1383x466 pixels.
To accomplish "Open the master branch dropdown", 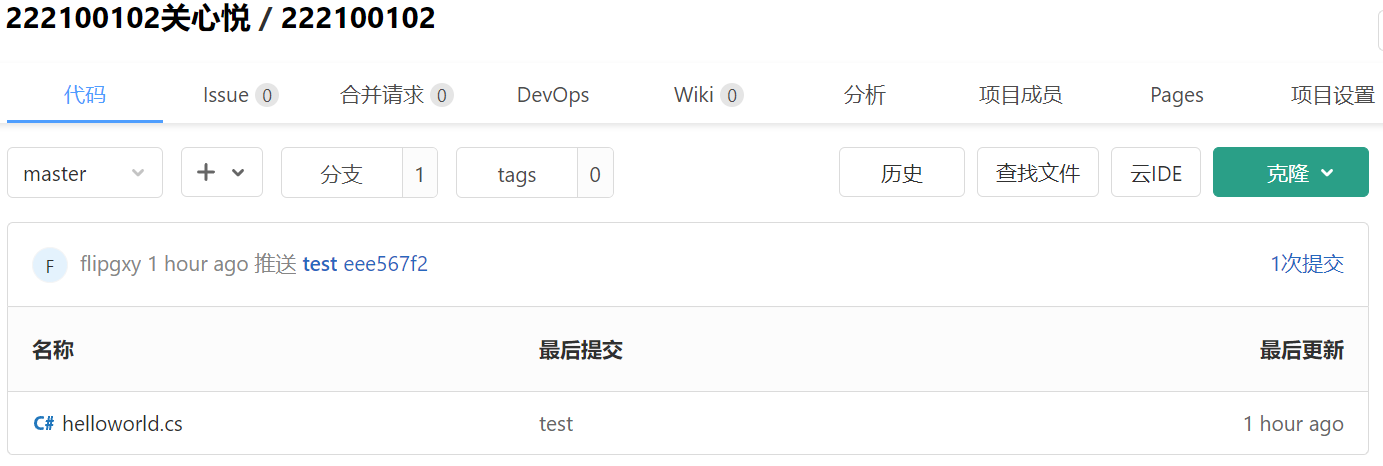I will [x=85, y=173].
